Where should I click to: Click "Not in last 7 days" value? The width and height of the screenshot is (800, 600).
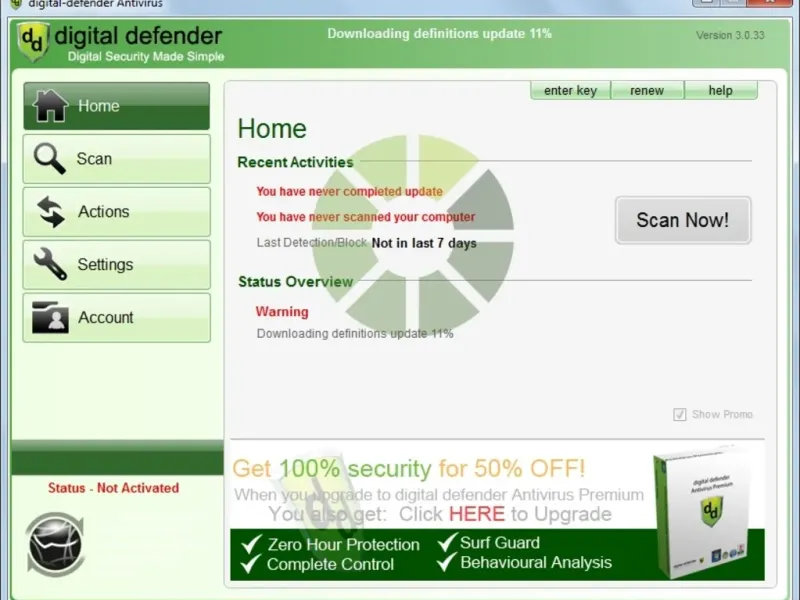(x=424, y=243)
